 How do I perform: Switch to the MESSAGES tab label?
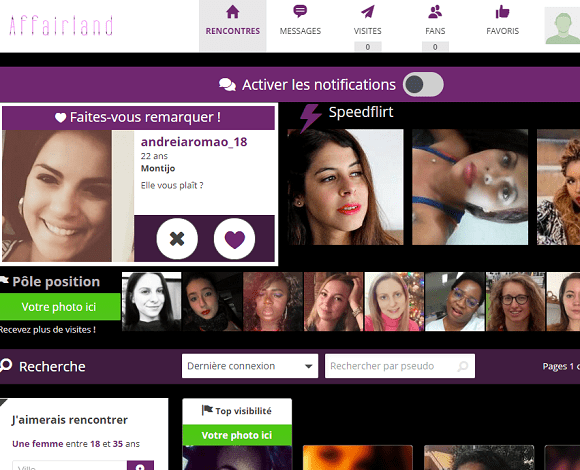click(x=300, y=31)
